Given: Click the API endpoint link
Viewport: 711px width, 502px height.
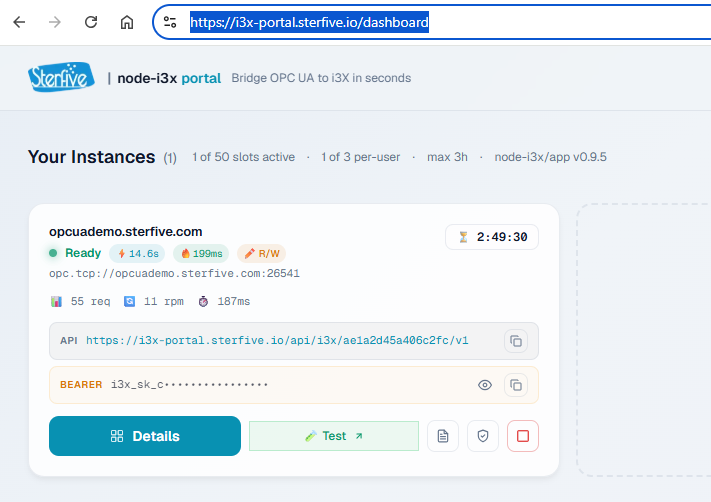Looking at the screenshot, I should point(277,341).
